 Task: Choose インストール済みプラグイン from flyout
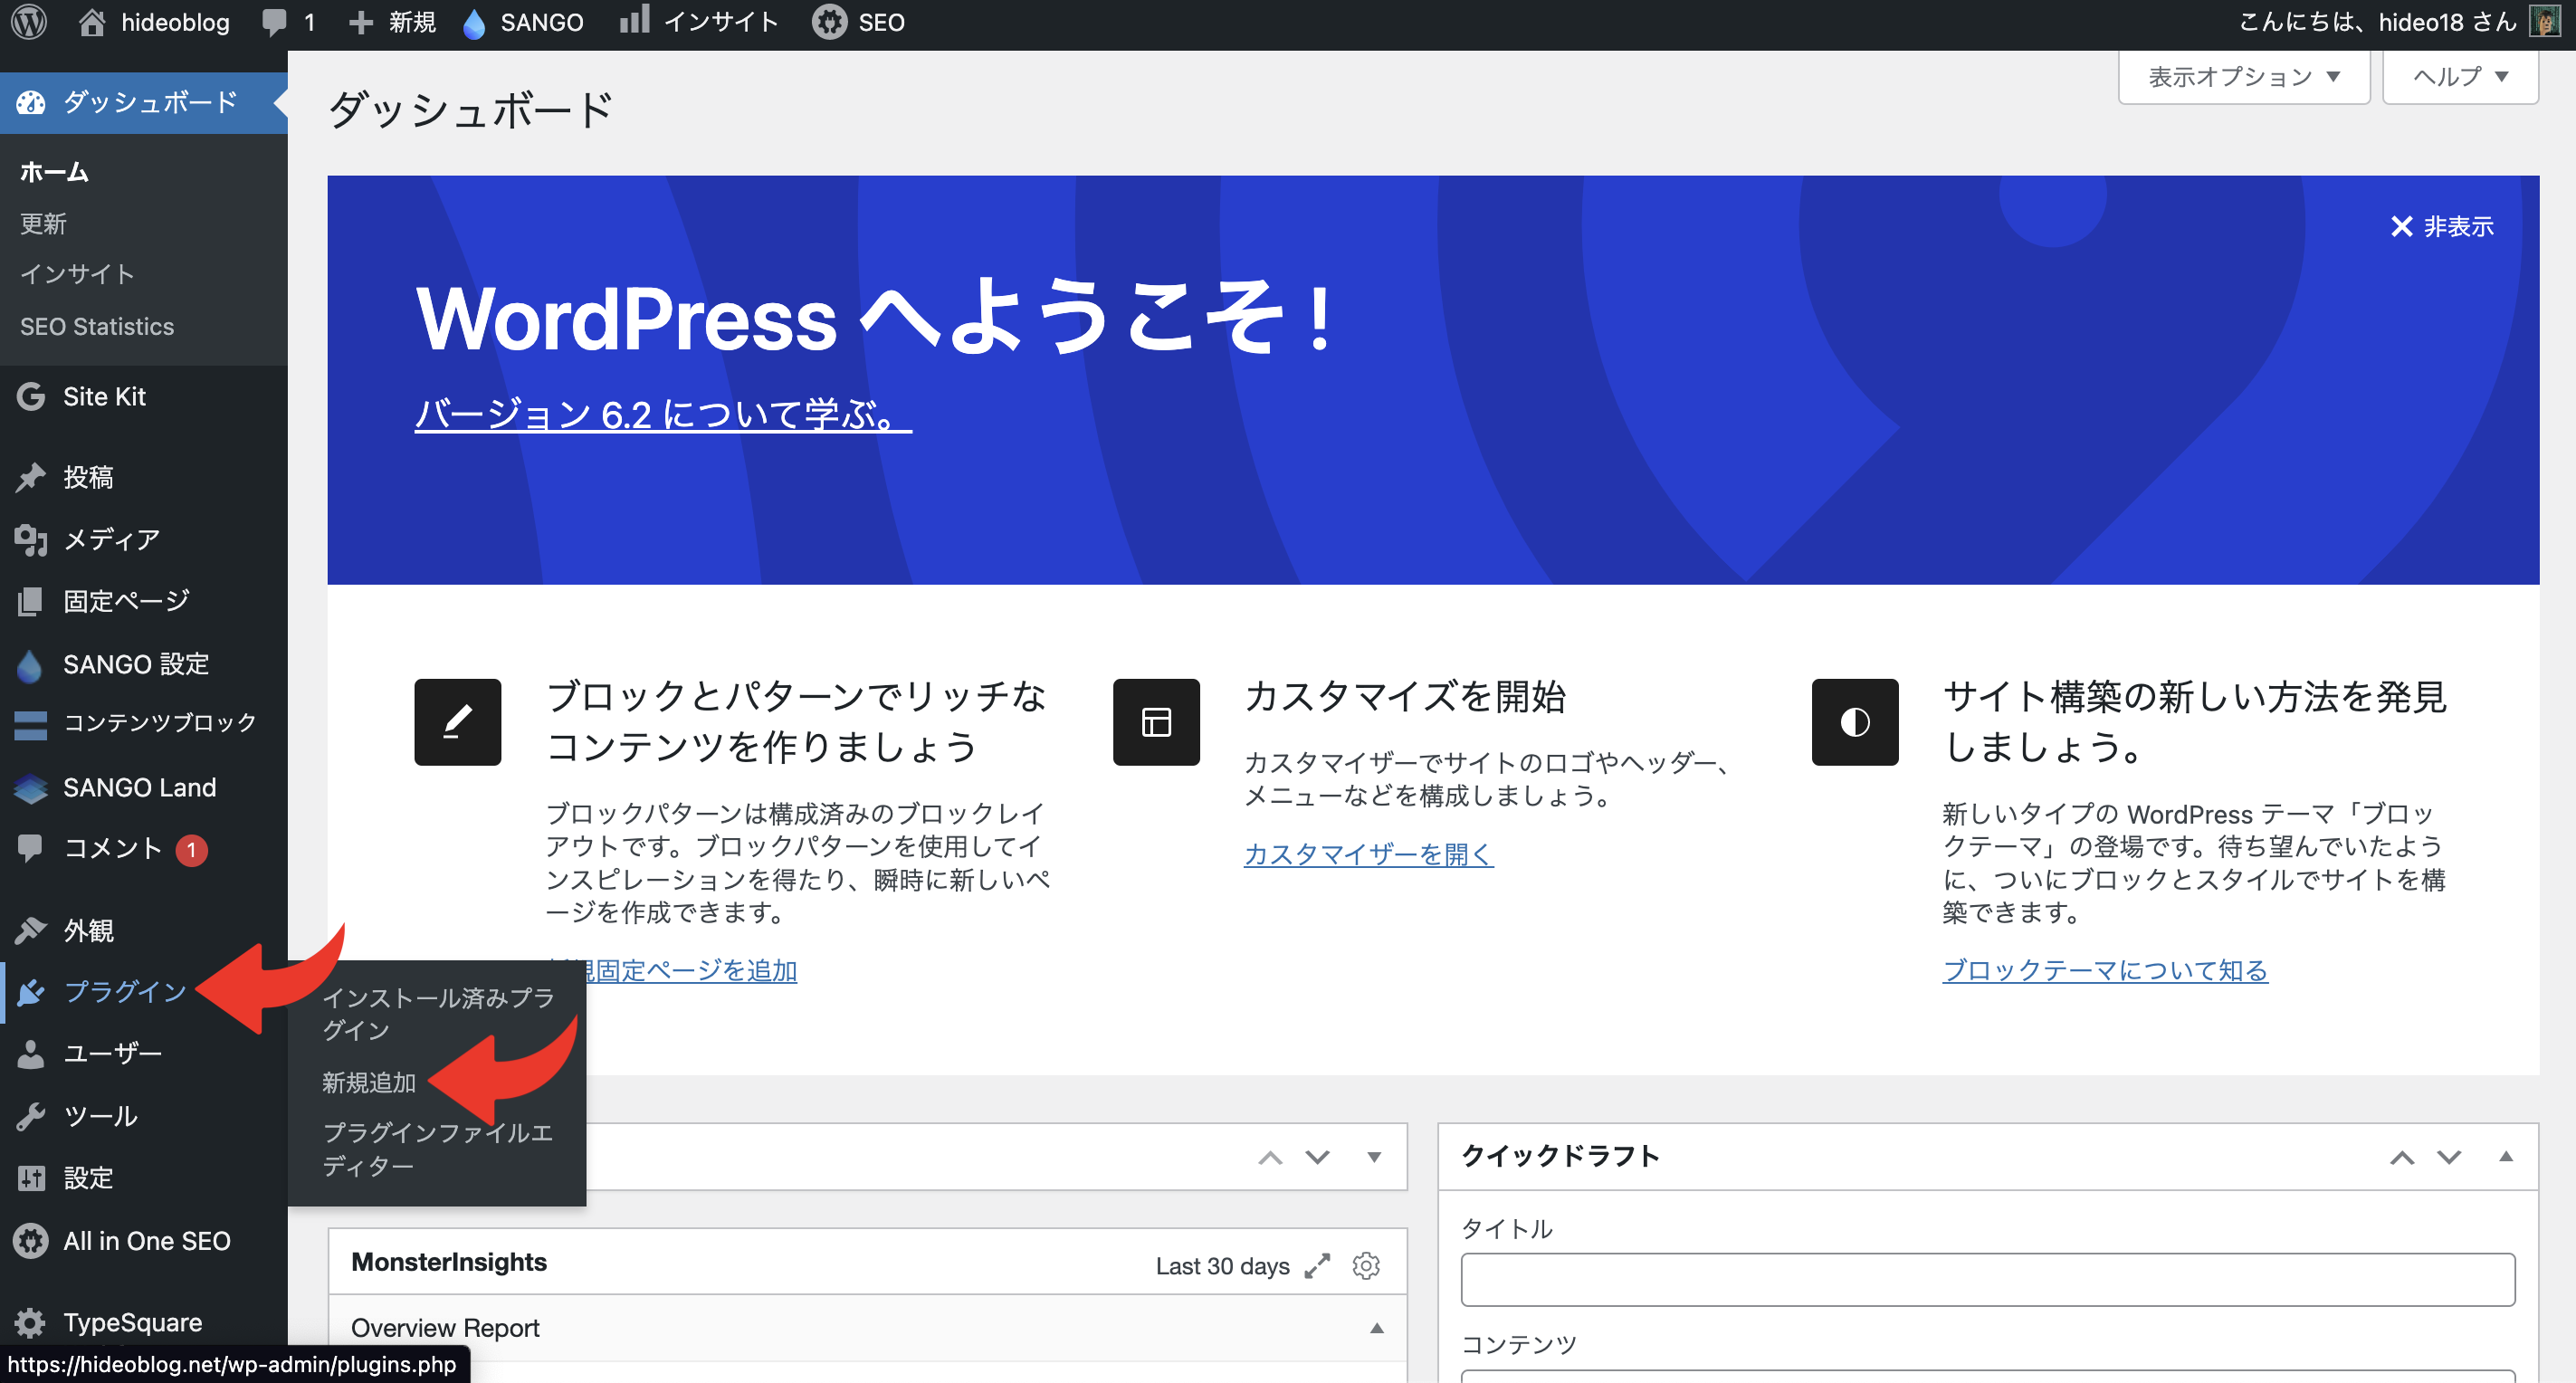(x=437, y=1014)
